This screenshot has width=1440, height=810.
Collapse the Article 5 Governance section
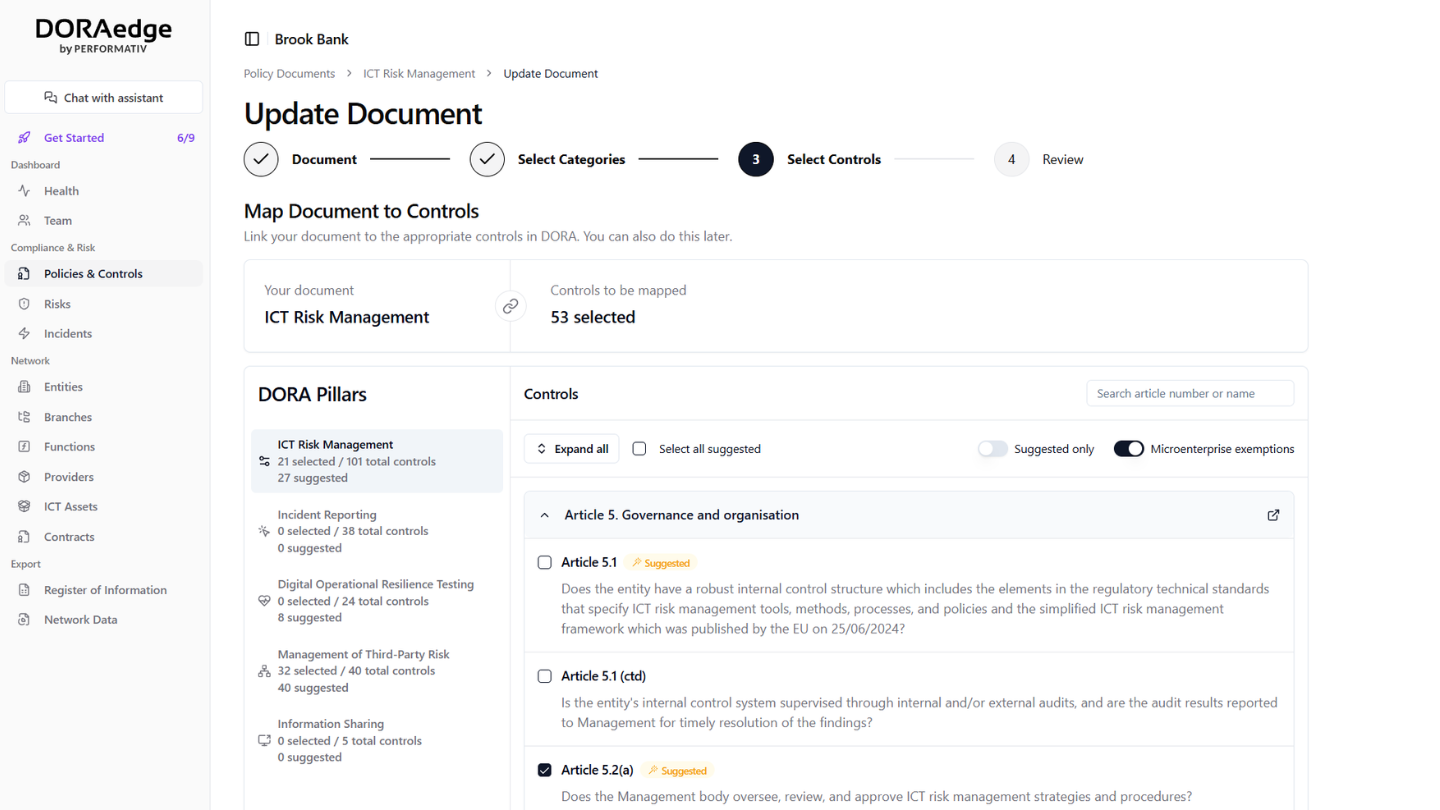pos(544,514)
